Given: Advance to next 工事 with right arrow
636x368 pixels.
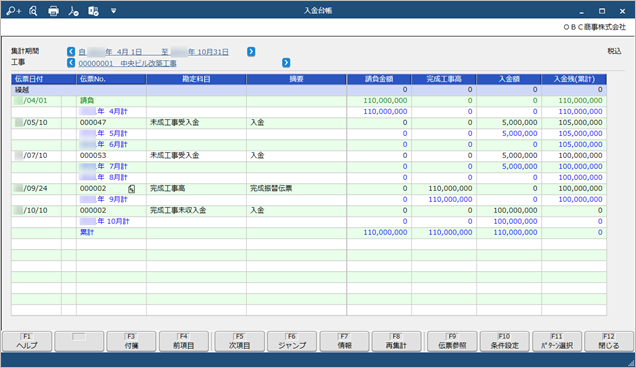Looking at the screenshot, I should (x=286, y=62).
